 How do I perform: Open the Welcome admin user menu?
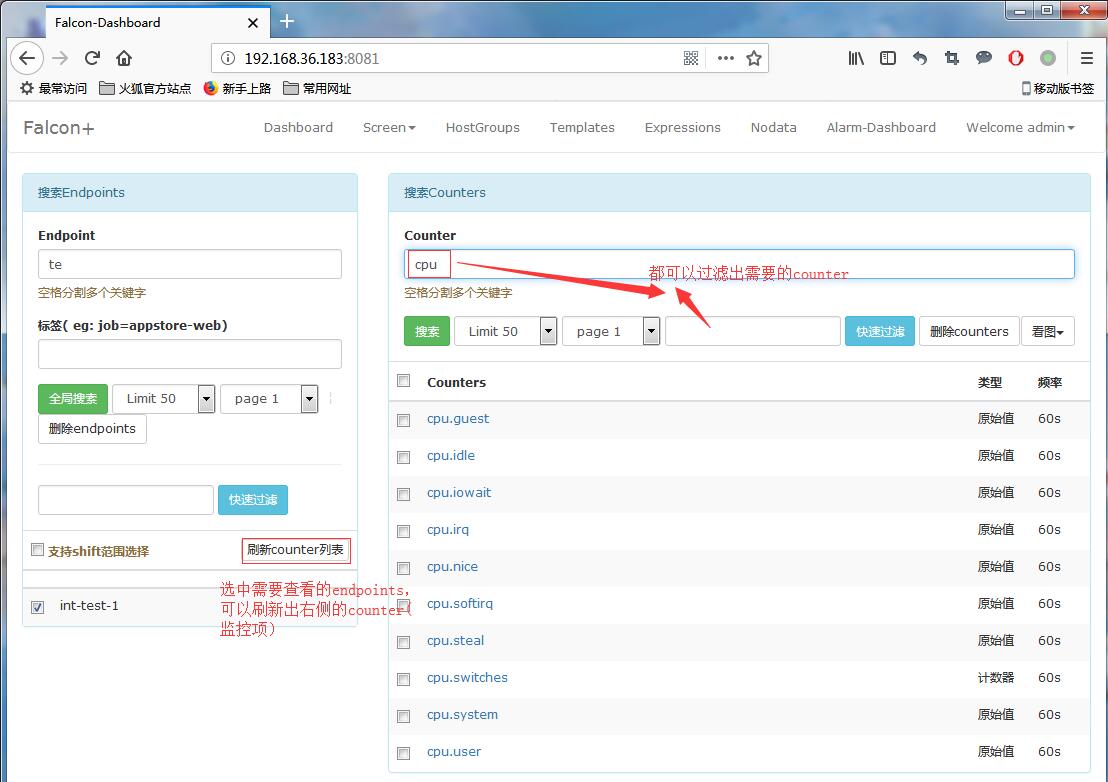click(x=1020, y=128)
